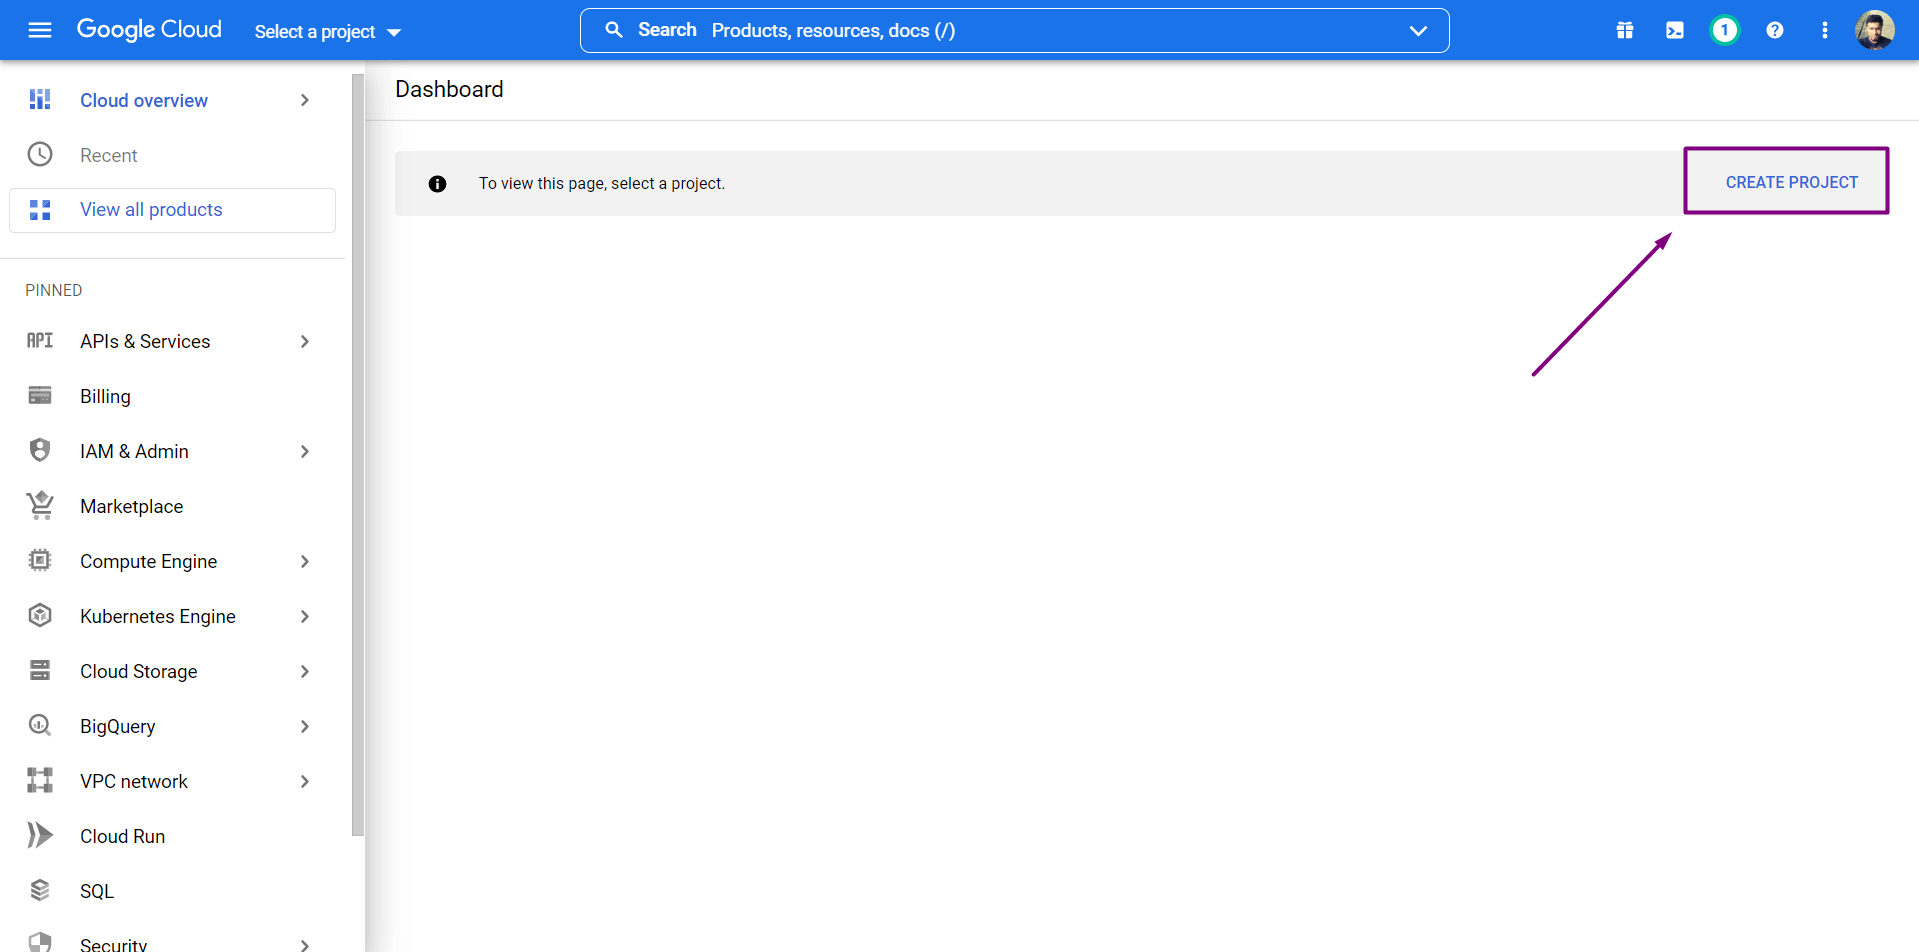Click the PINNED section label
Image resolution: width=1919 pixels, height=952 pixels.
54,290
